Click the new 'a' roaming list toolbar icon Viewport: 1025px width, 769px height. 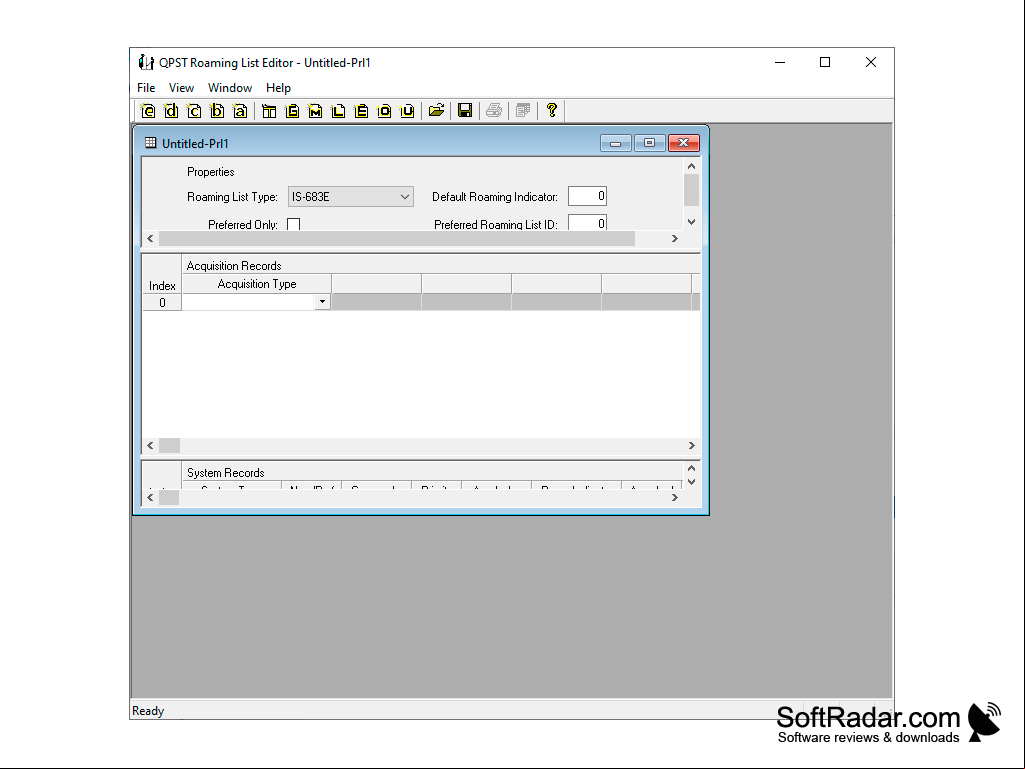click(x=240, y=111)
